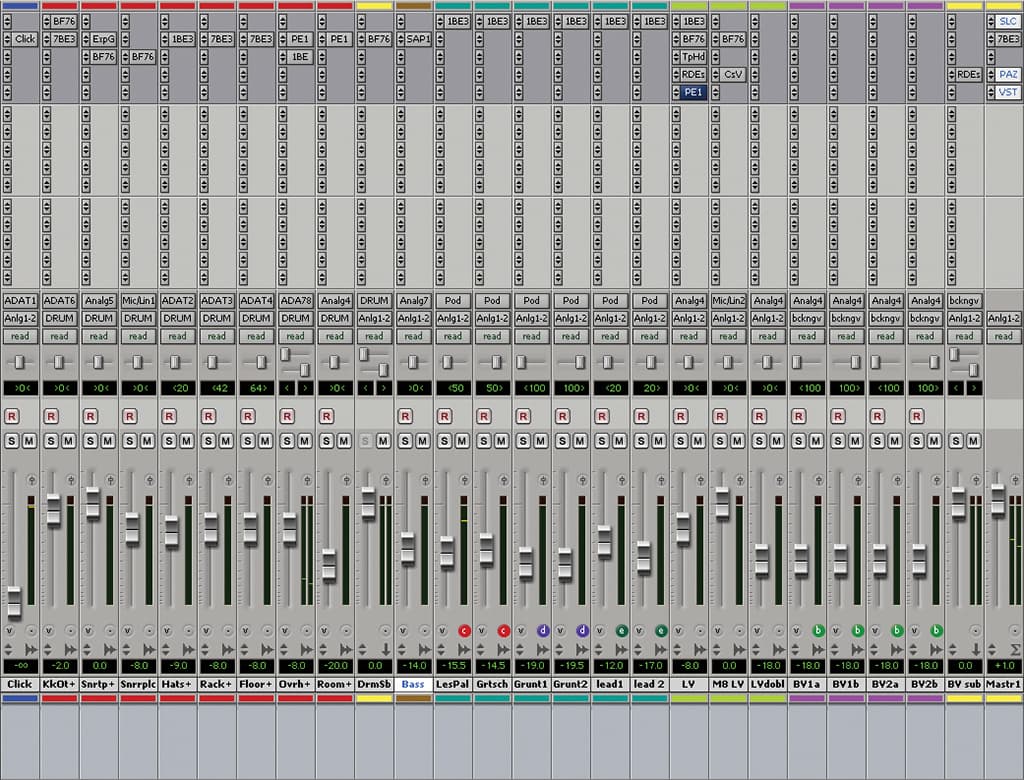1024x780 pixels.
Task: Click empty group ID button on Hats+ track
Action: pos(189,631)
